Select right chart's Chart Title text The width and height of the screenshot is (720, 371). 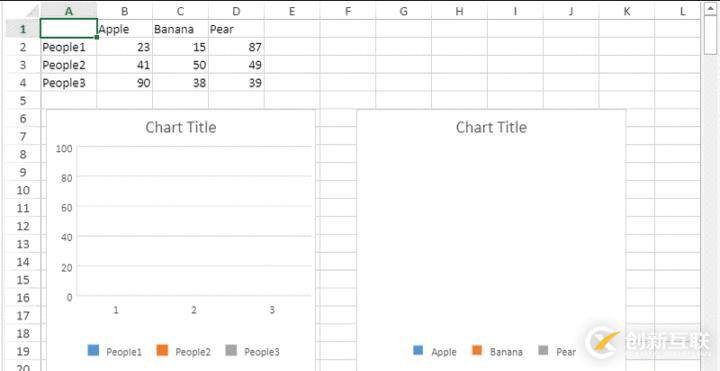(491, 127)
